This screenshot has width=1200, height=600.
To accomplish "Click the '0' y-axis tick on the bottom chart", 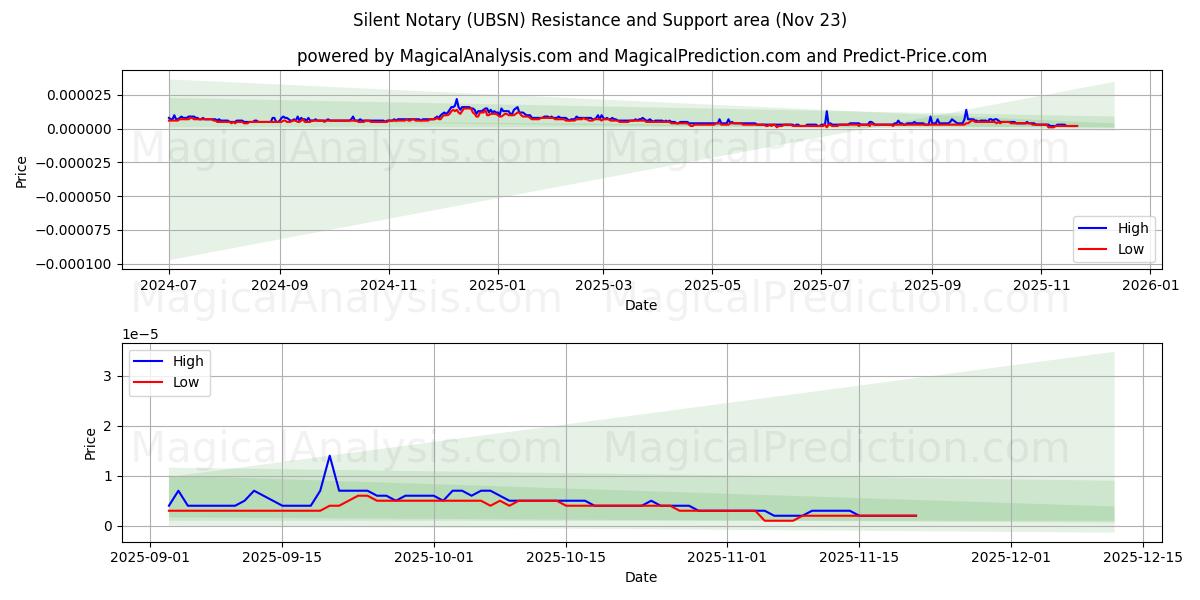I will (x=110, y=526).
